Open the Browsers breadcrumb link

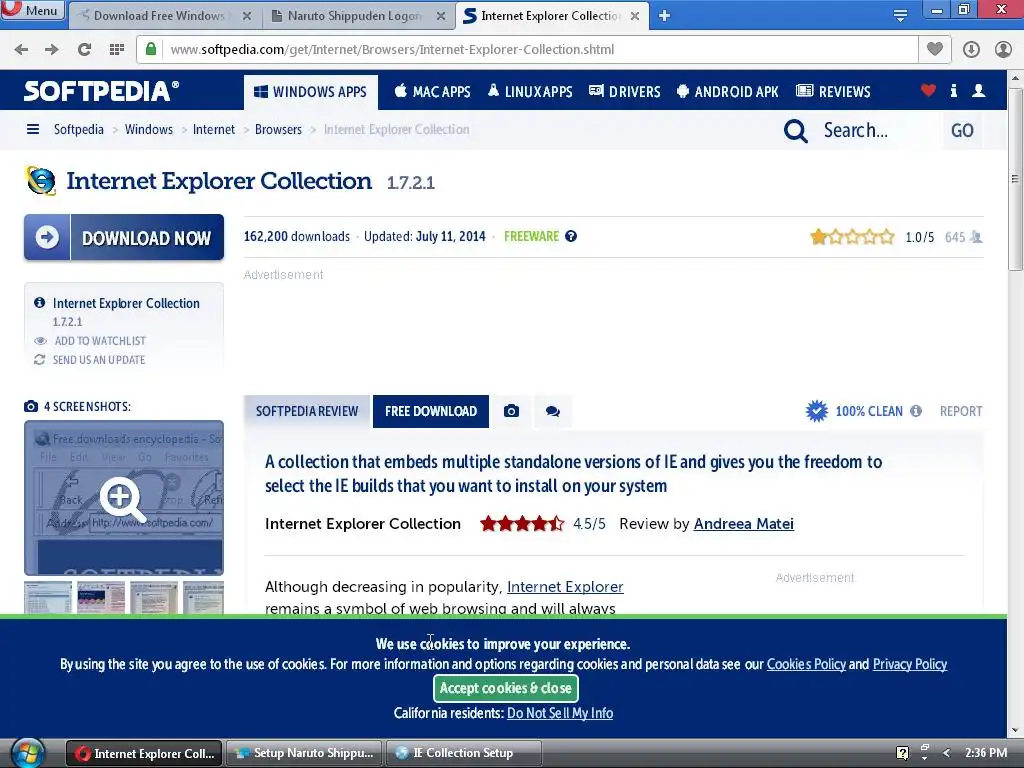278,129
